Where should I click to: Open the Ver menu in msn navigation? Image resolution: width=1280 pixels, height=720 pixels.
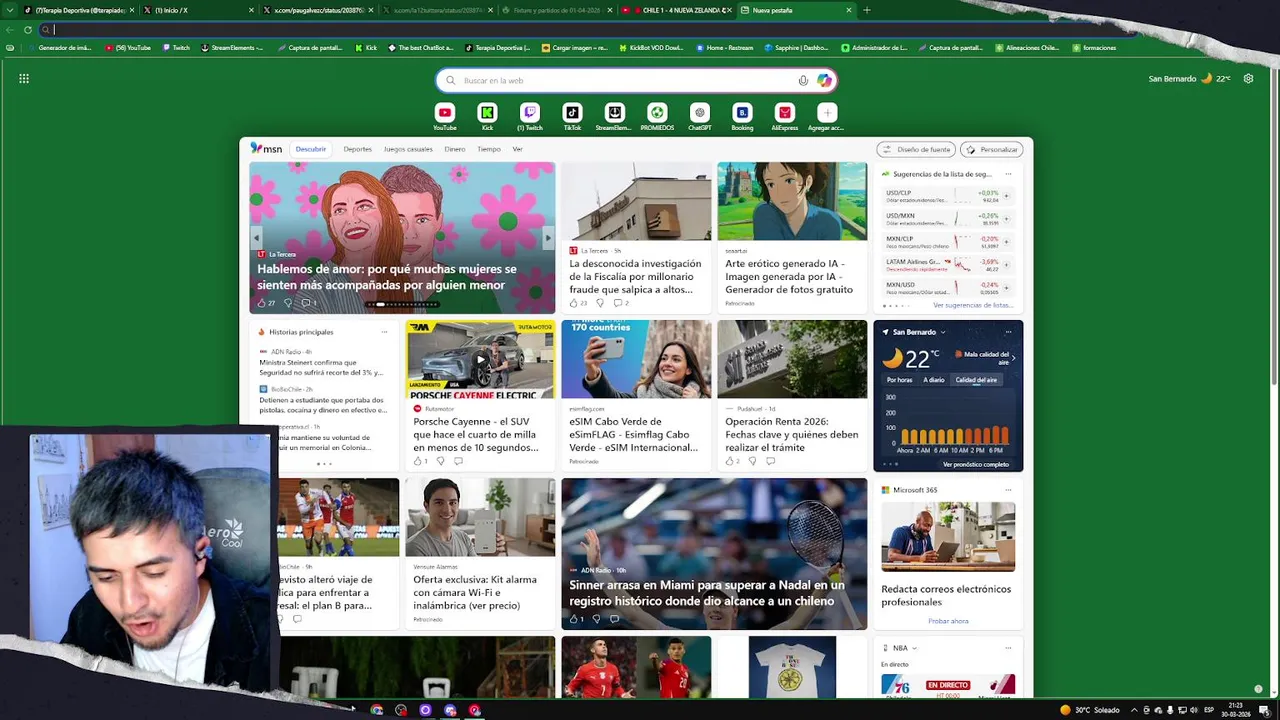tap(517, 149)
